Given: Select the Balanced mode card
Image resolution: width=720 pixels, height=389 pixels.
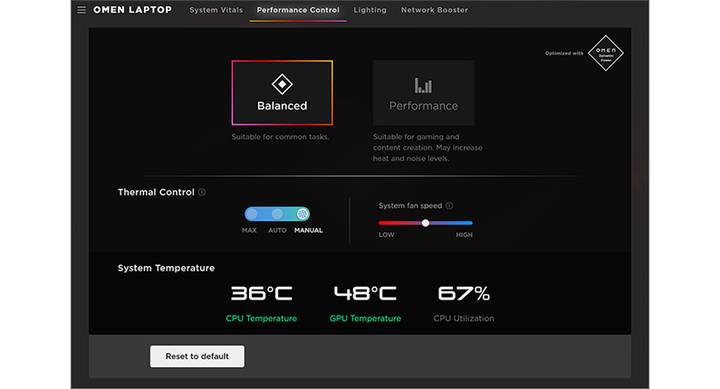Looking at the screenshot, I should point(282,93).
